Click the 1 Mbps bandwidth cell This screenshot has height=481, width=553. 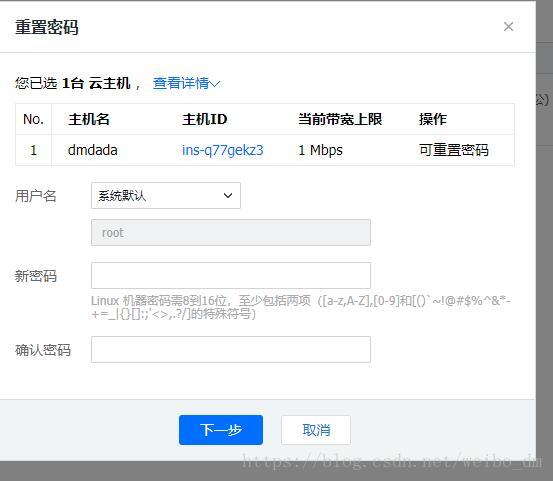(x=320, y=150)
